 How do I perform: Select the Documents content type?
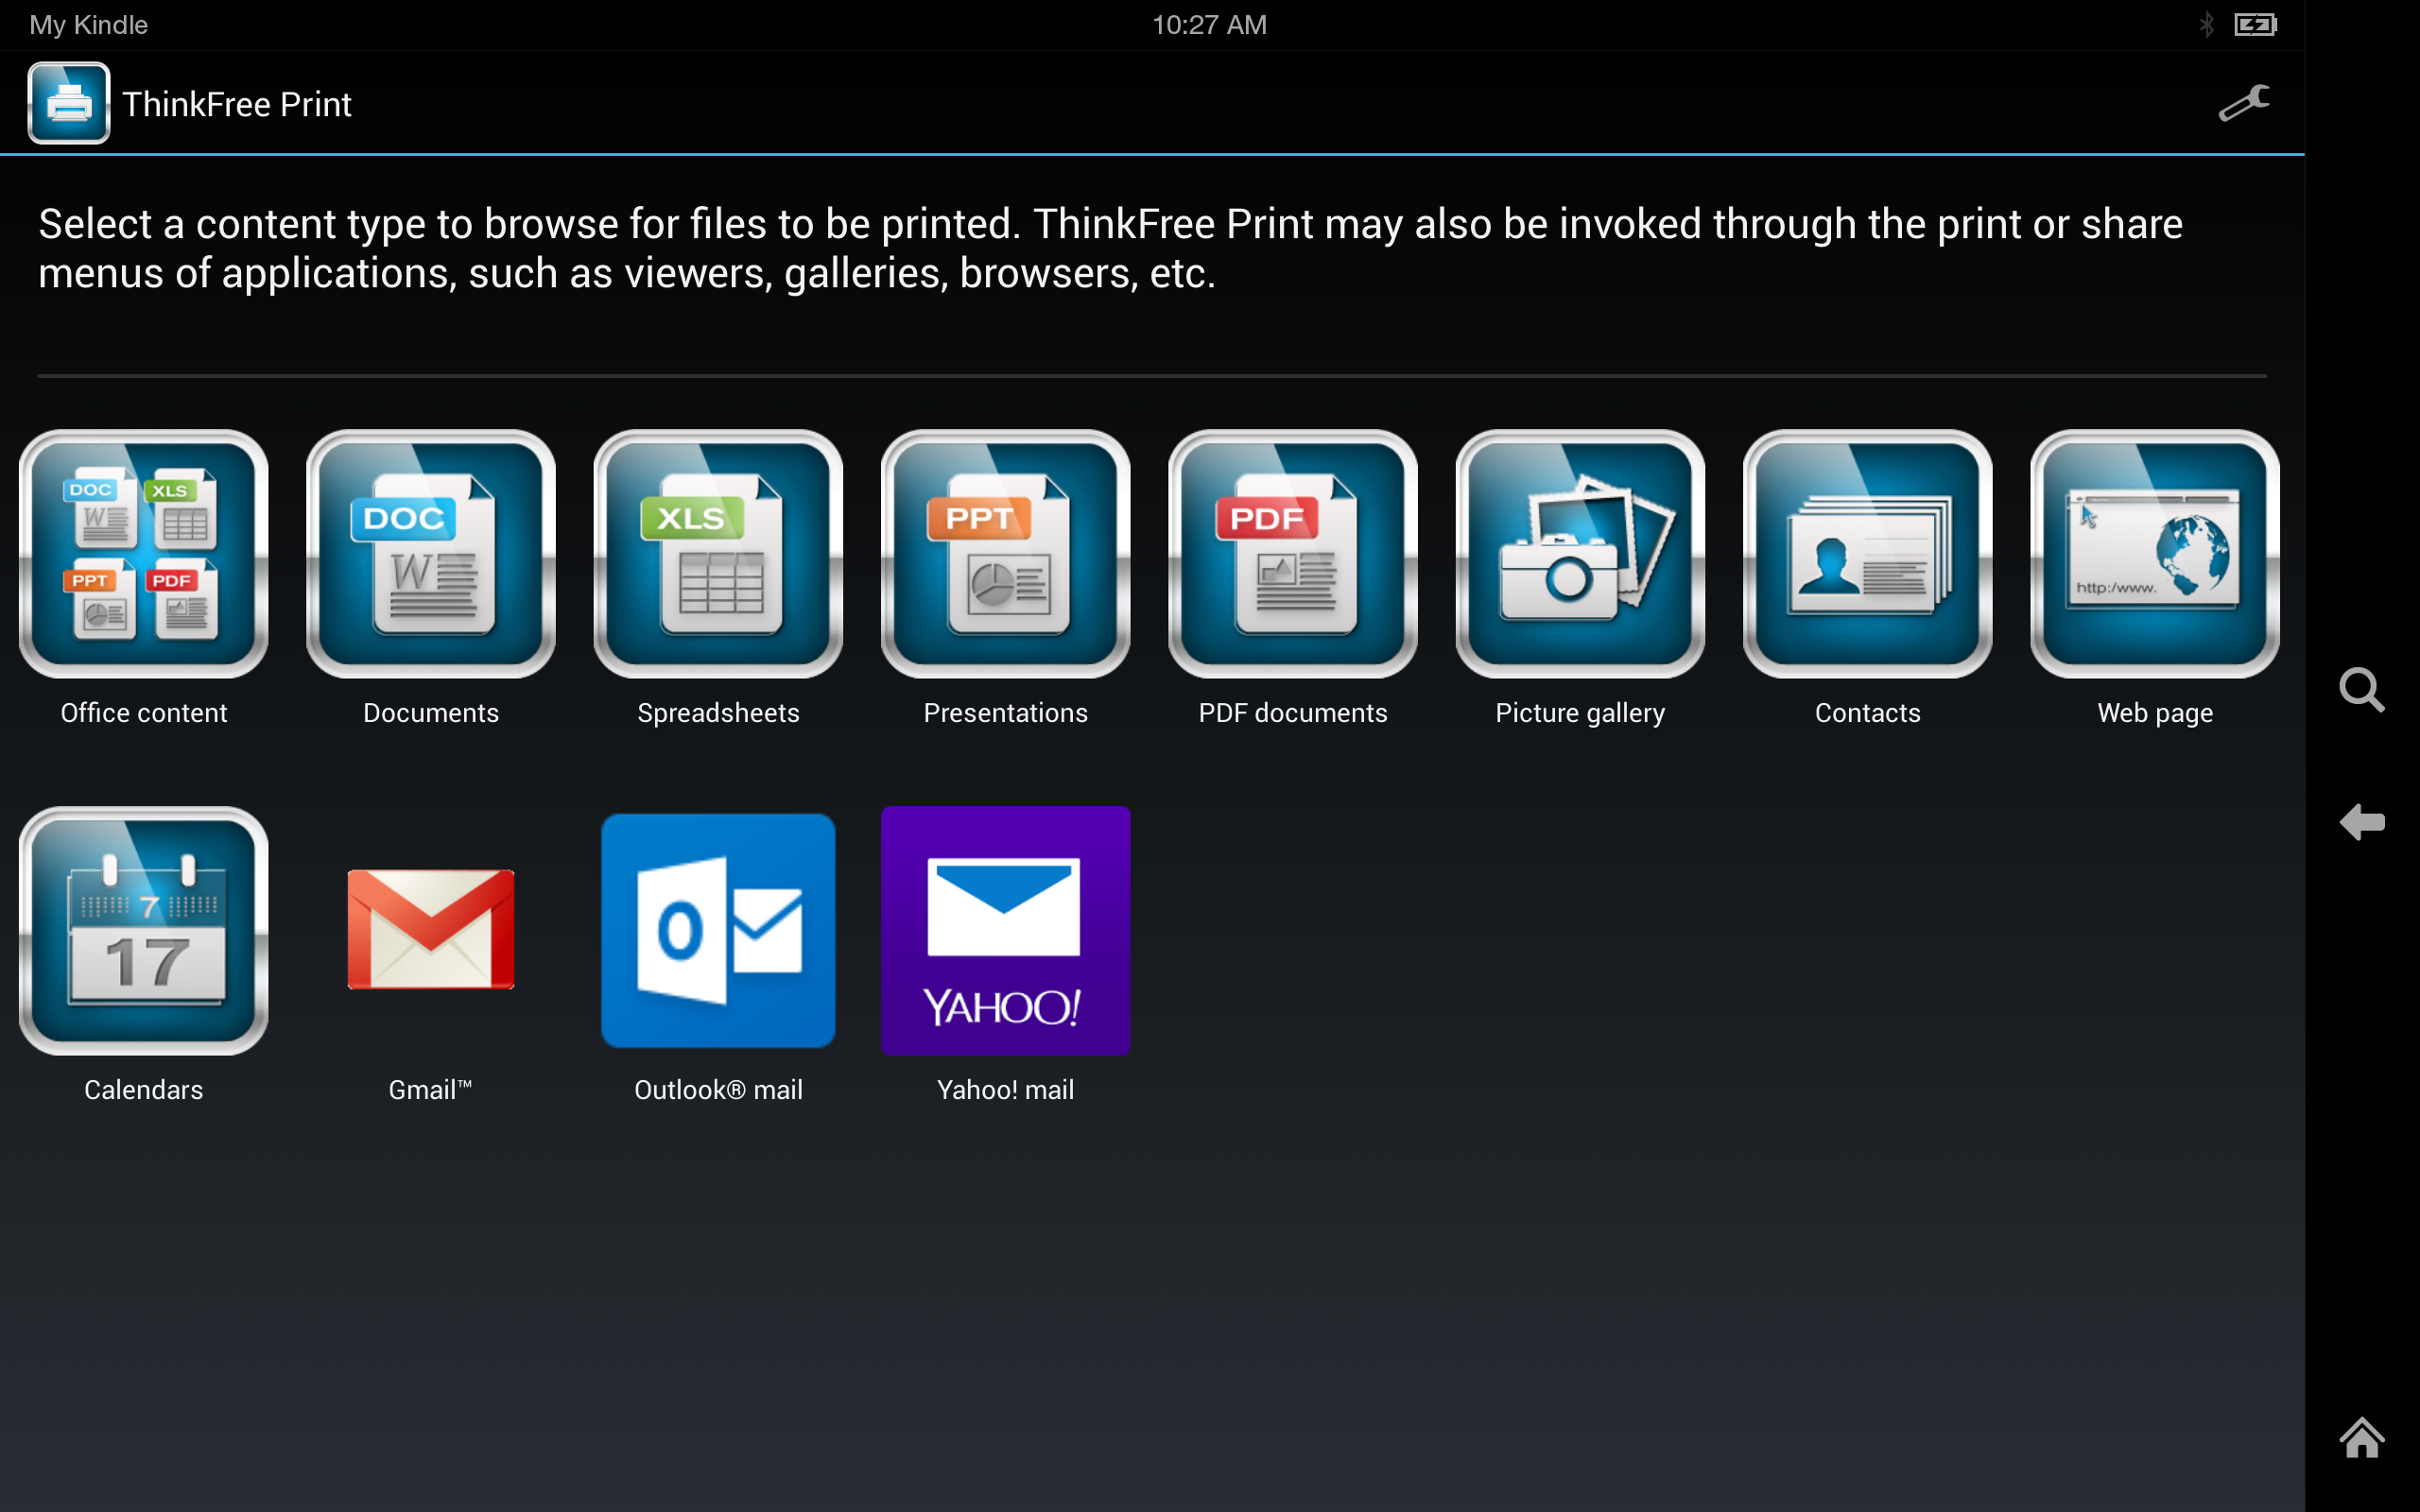(430, 553)
